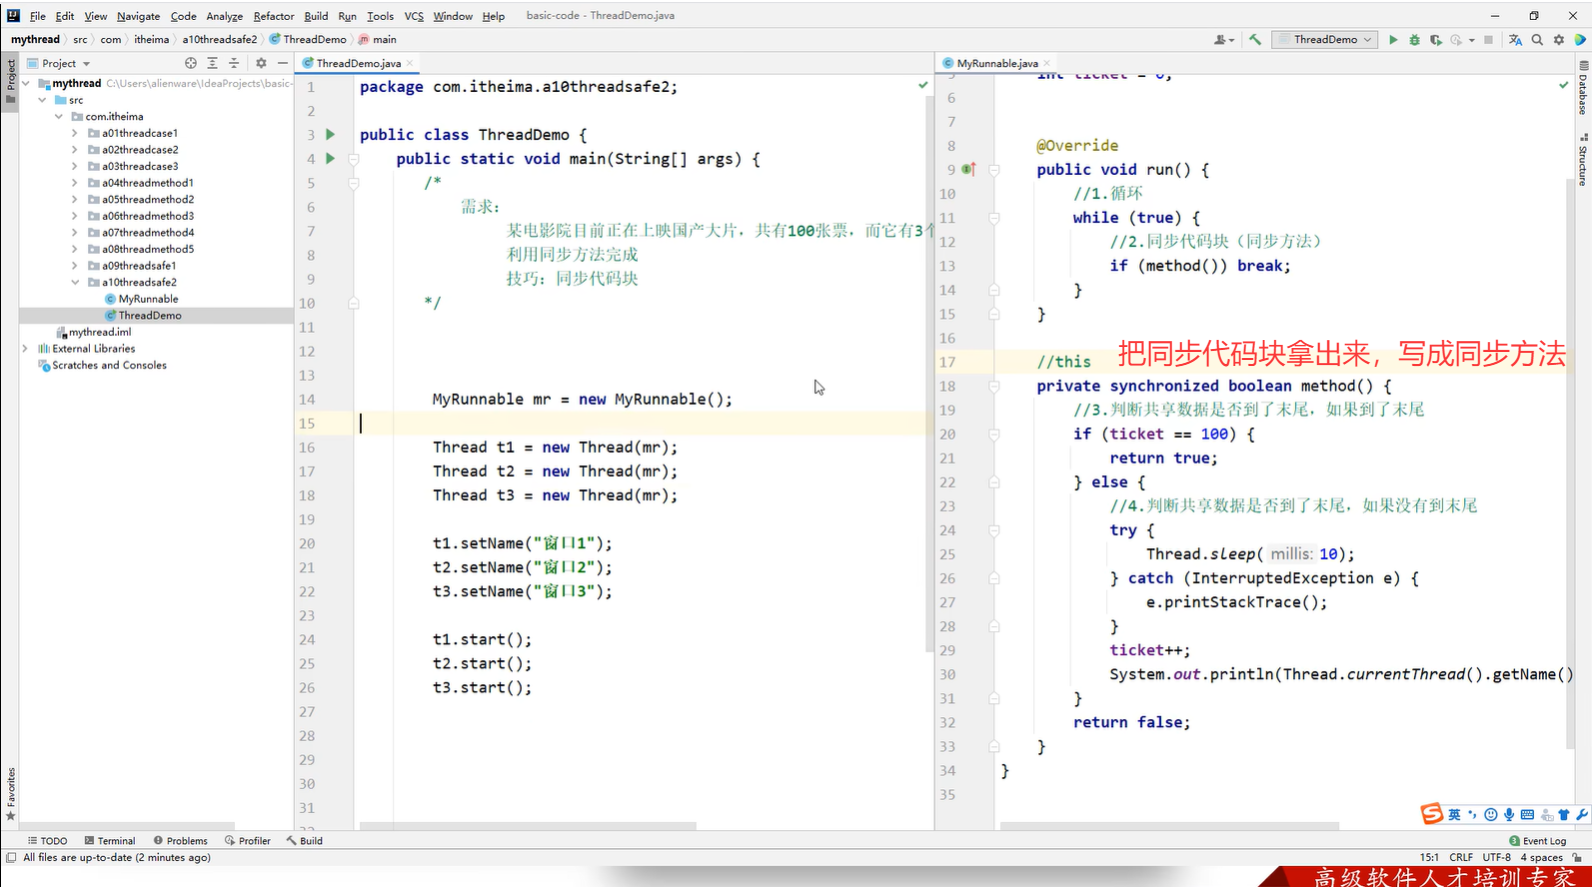Viewport: 1592px width, 887px height.
Task: Open the Navigate menu
Action: [x=138, y=16]
